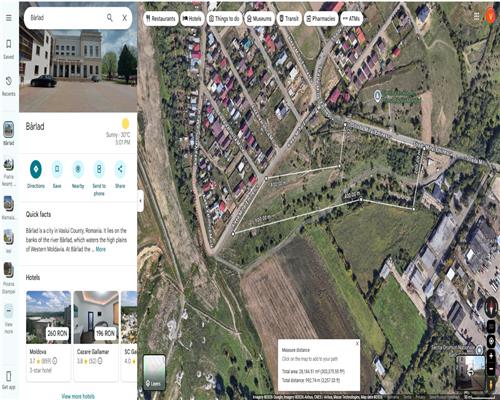Viewport: 500px width, 400px height.
Task: Click the Get app sidebar icon
Action: click(x=9, y=380)
